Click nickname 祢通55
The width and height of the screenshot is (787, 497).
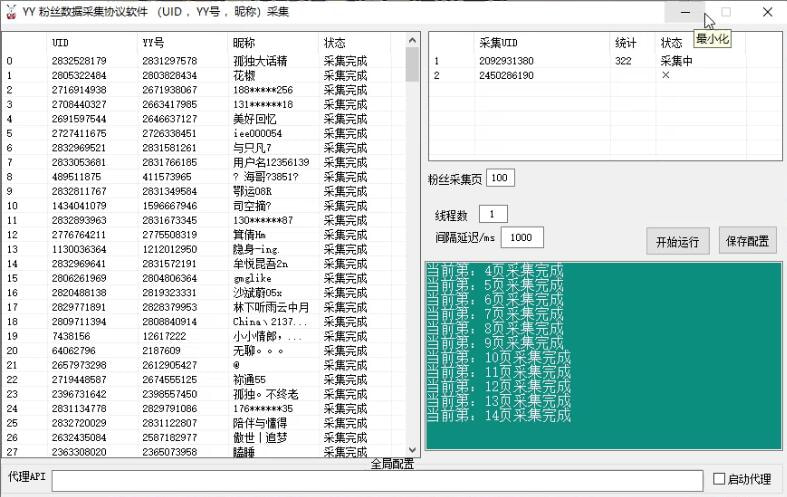(249, 380)
